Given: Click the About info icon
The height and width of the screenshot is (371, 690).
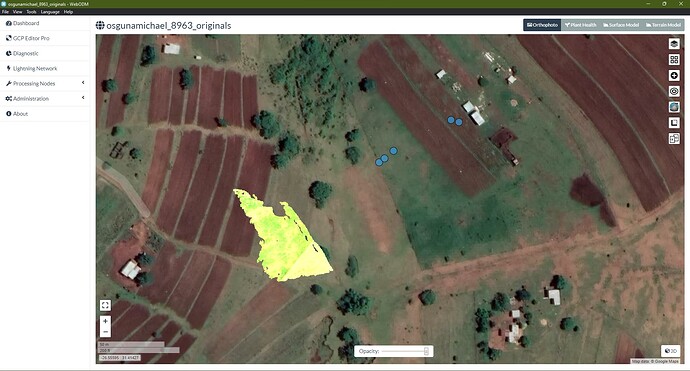Looking at the screenshot, I should (x=8, y=114).
